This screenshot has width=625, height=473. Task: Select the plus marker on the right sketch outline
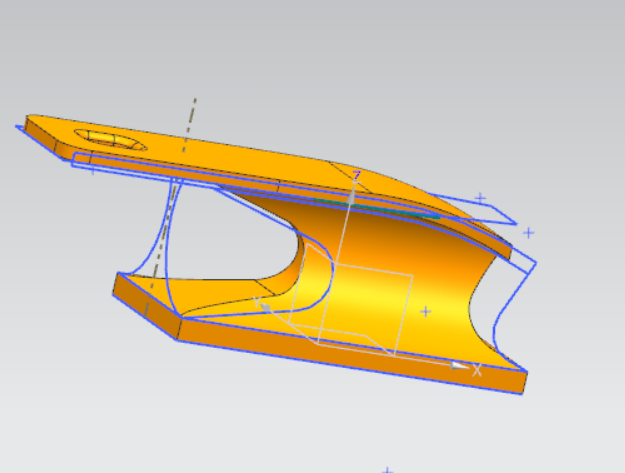click(480, 198)
